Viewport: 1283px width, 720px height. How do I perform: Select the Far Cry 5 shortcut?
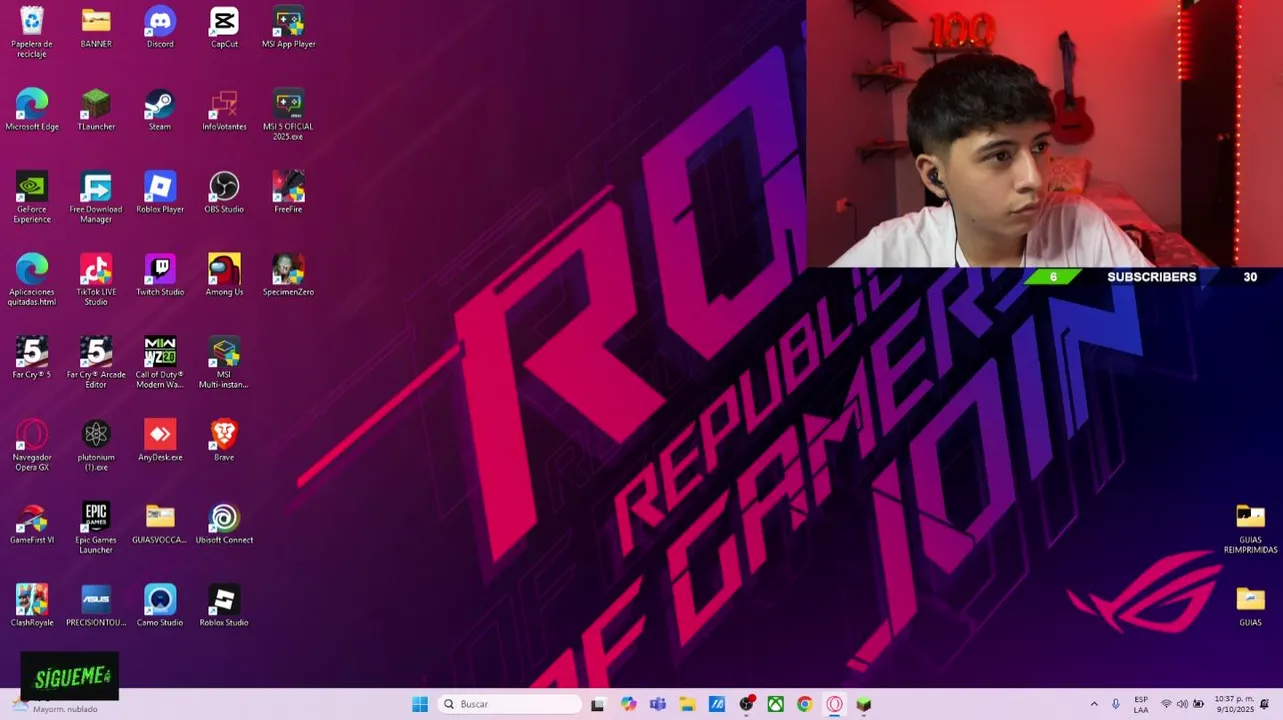coord(32,358)
